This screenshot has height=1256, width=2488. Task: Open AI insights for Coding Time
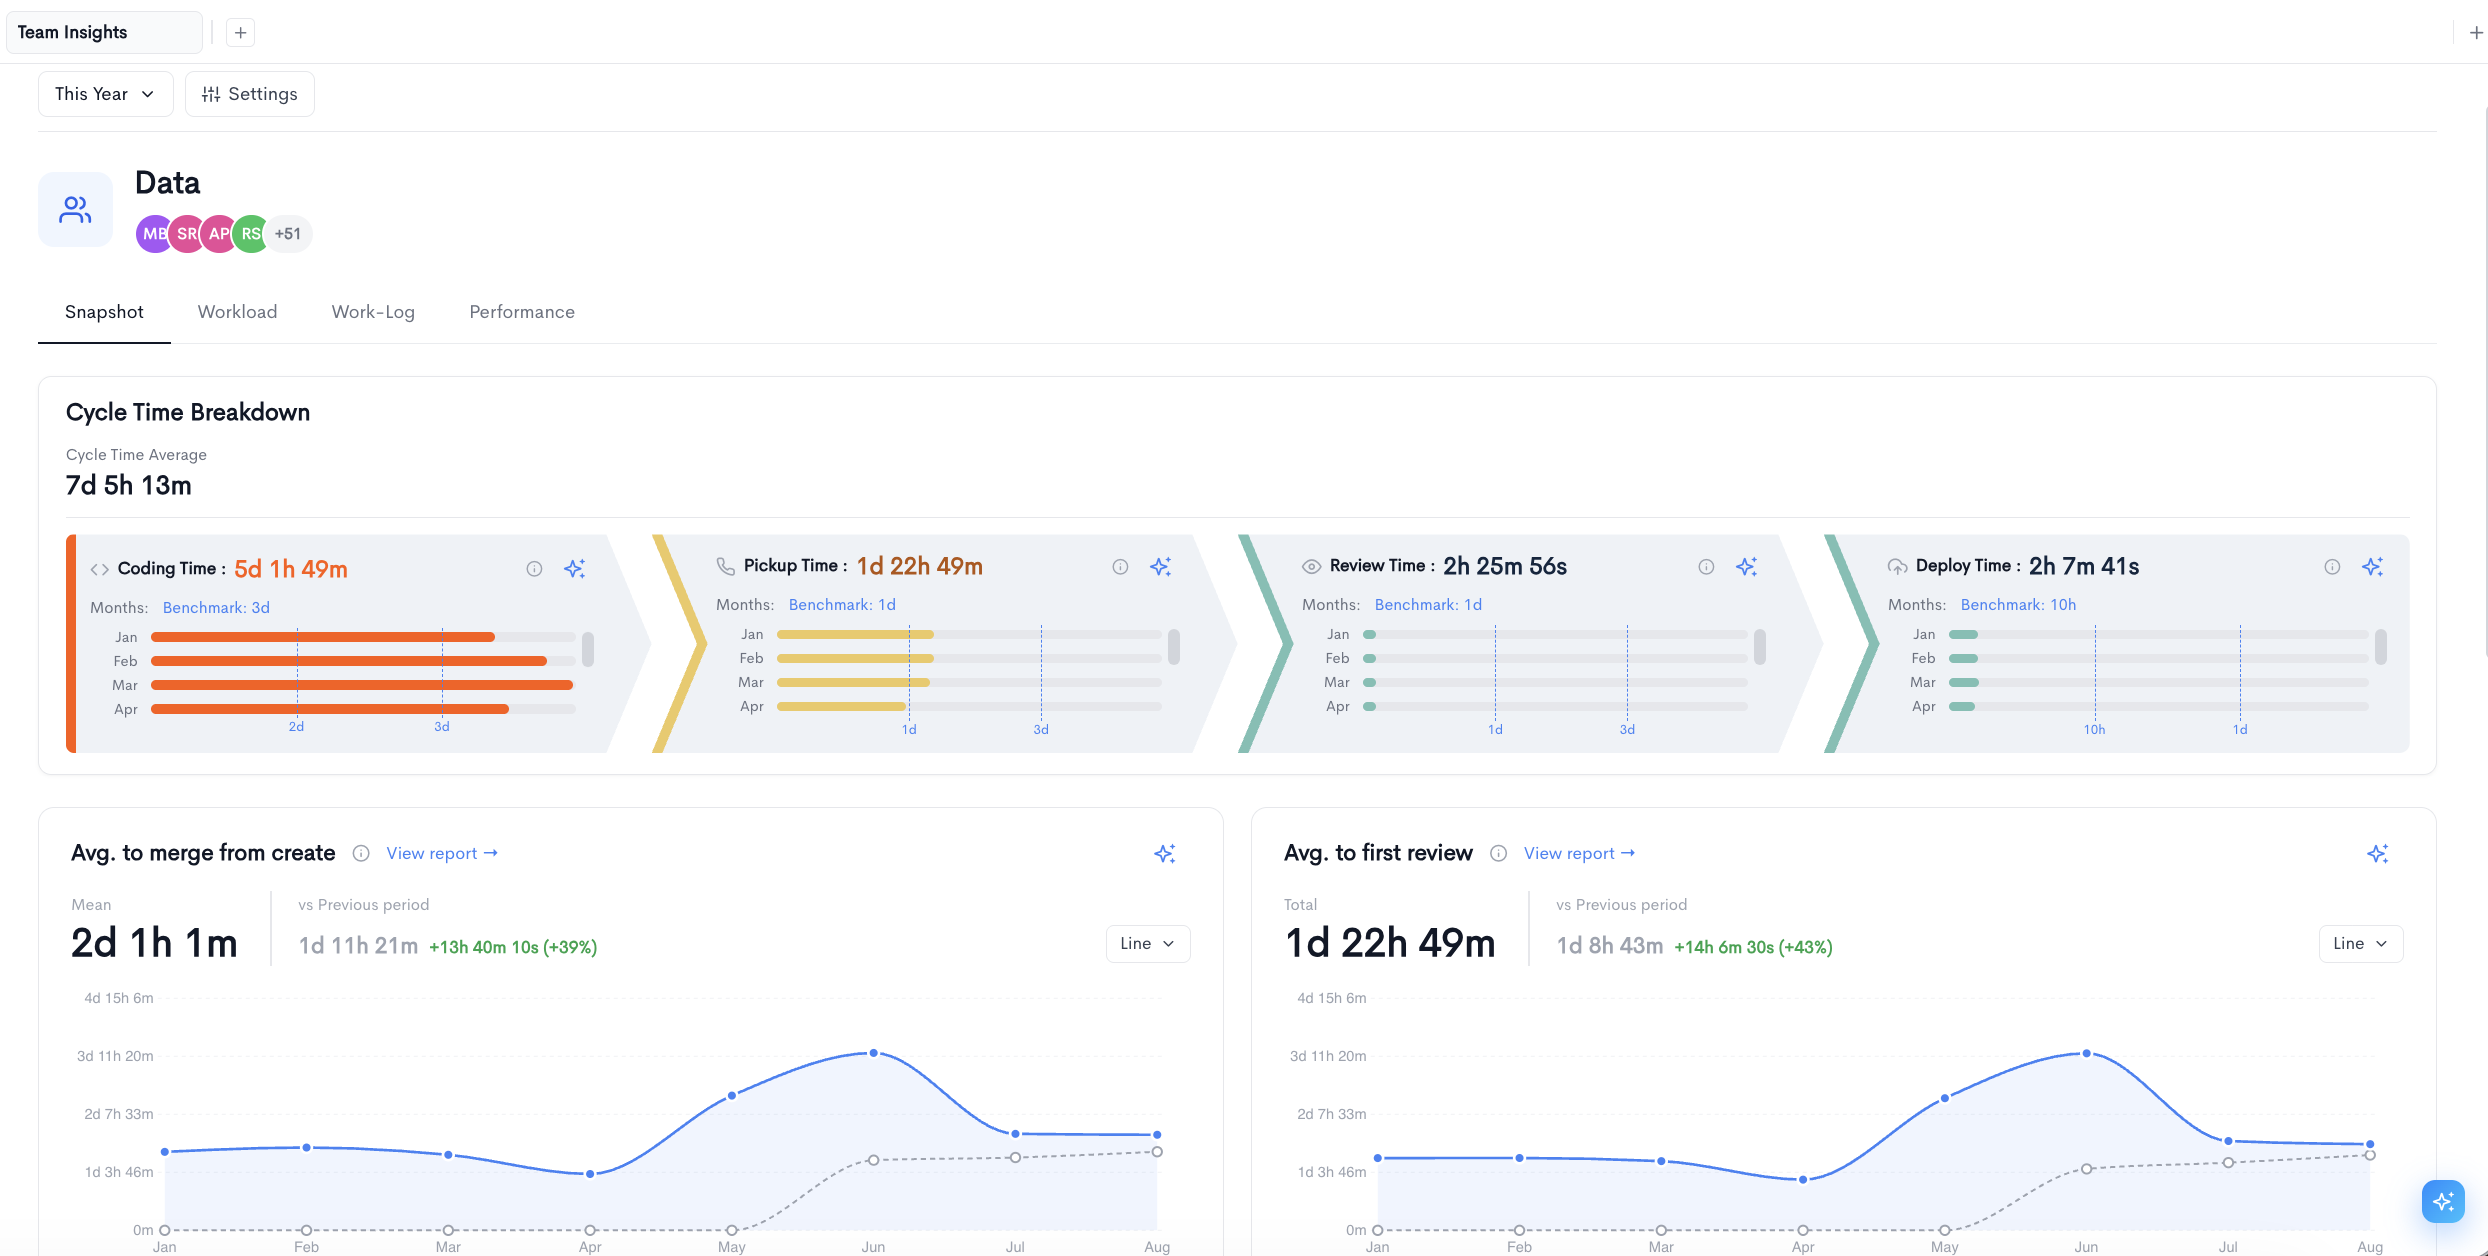tap(574, 569)
